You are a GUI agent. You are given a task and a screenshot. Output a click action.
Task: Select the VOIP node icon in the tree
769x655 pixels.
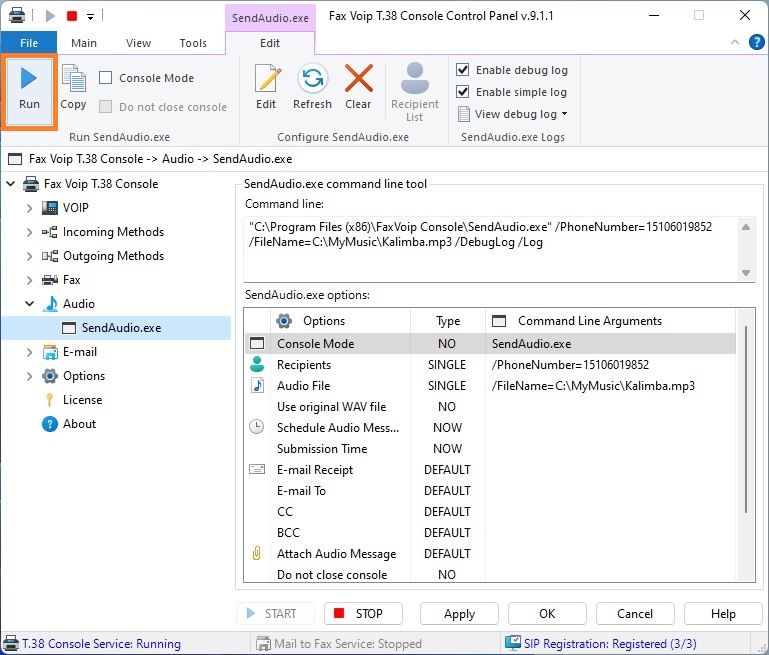click(x=50, y=208)
